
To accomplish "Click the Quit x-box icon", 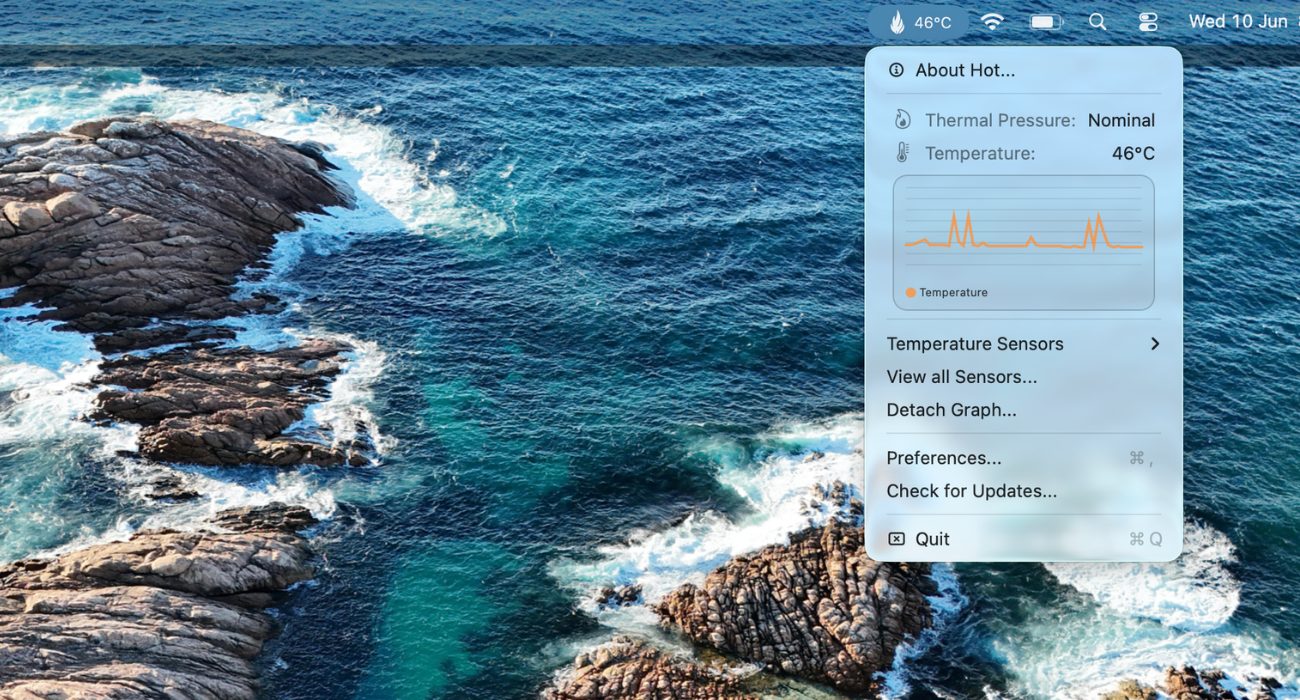I will [897, 539].
